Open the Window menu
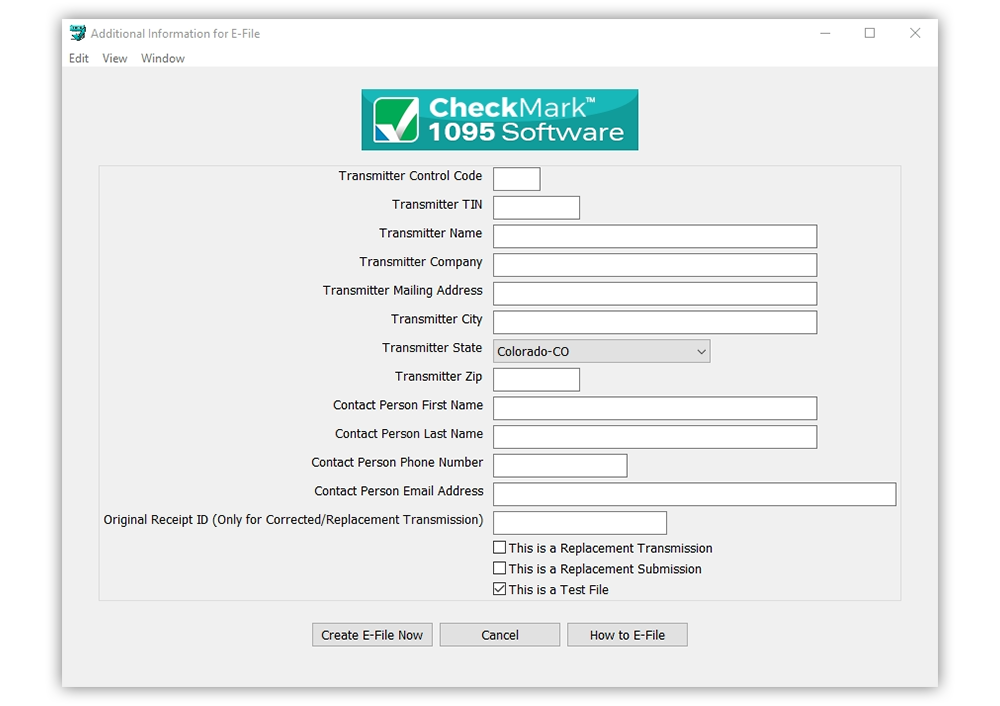The height and width of the screenshot is (706, 1000). coord(163,58)
